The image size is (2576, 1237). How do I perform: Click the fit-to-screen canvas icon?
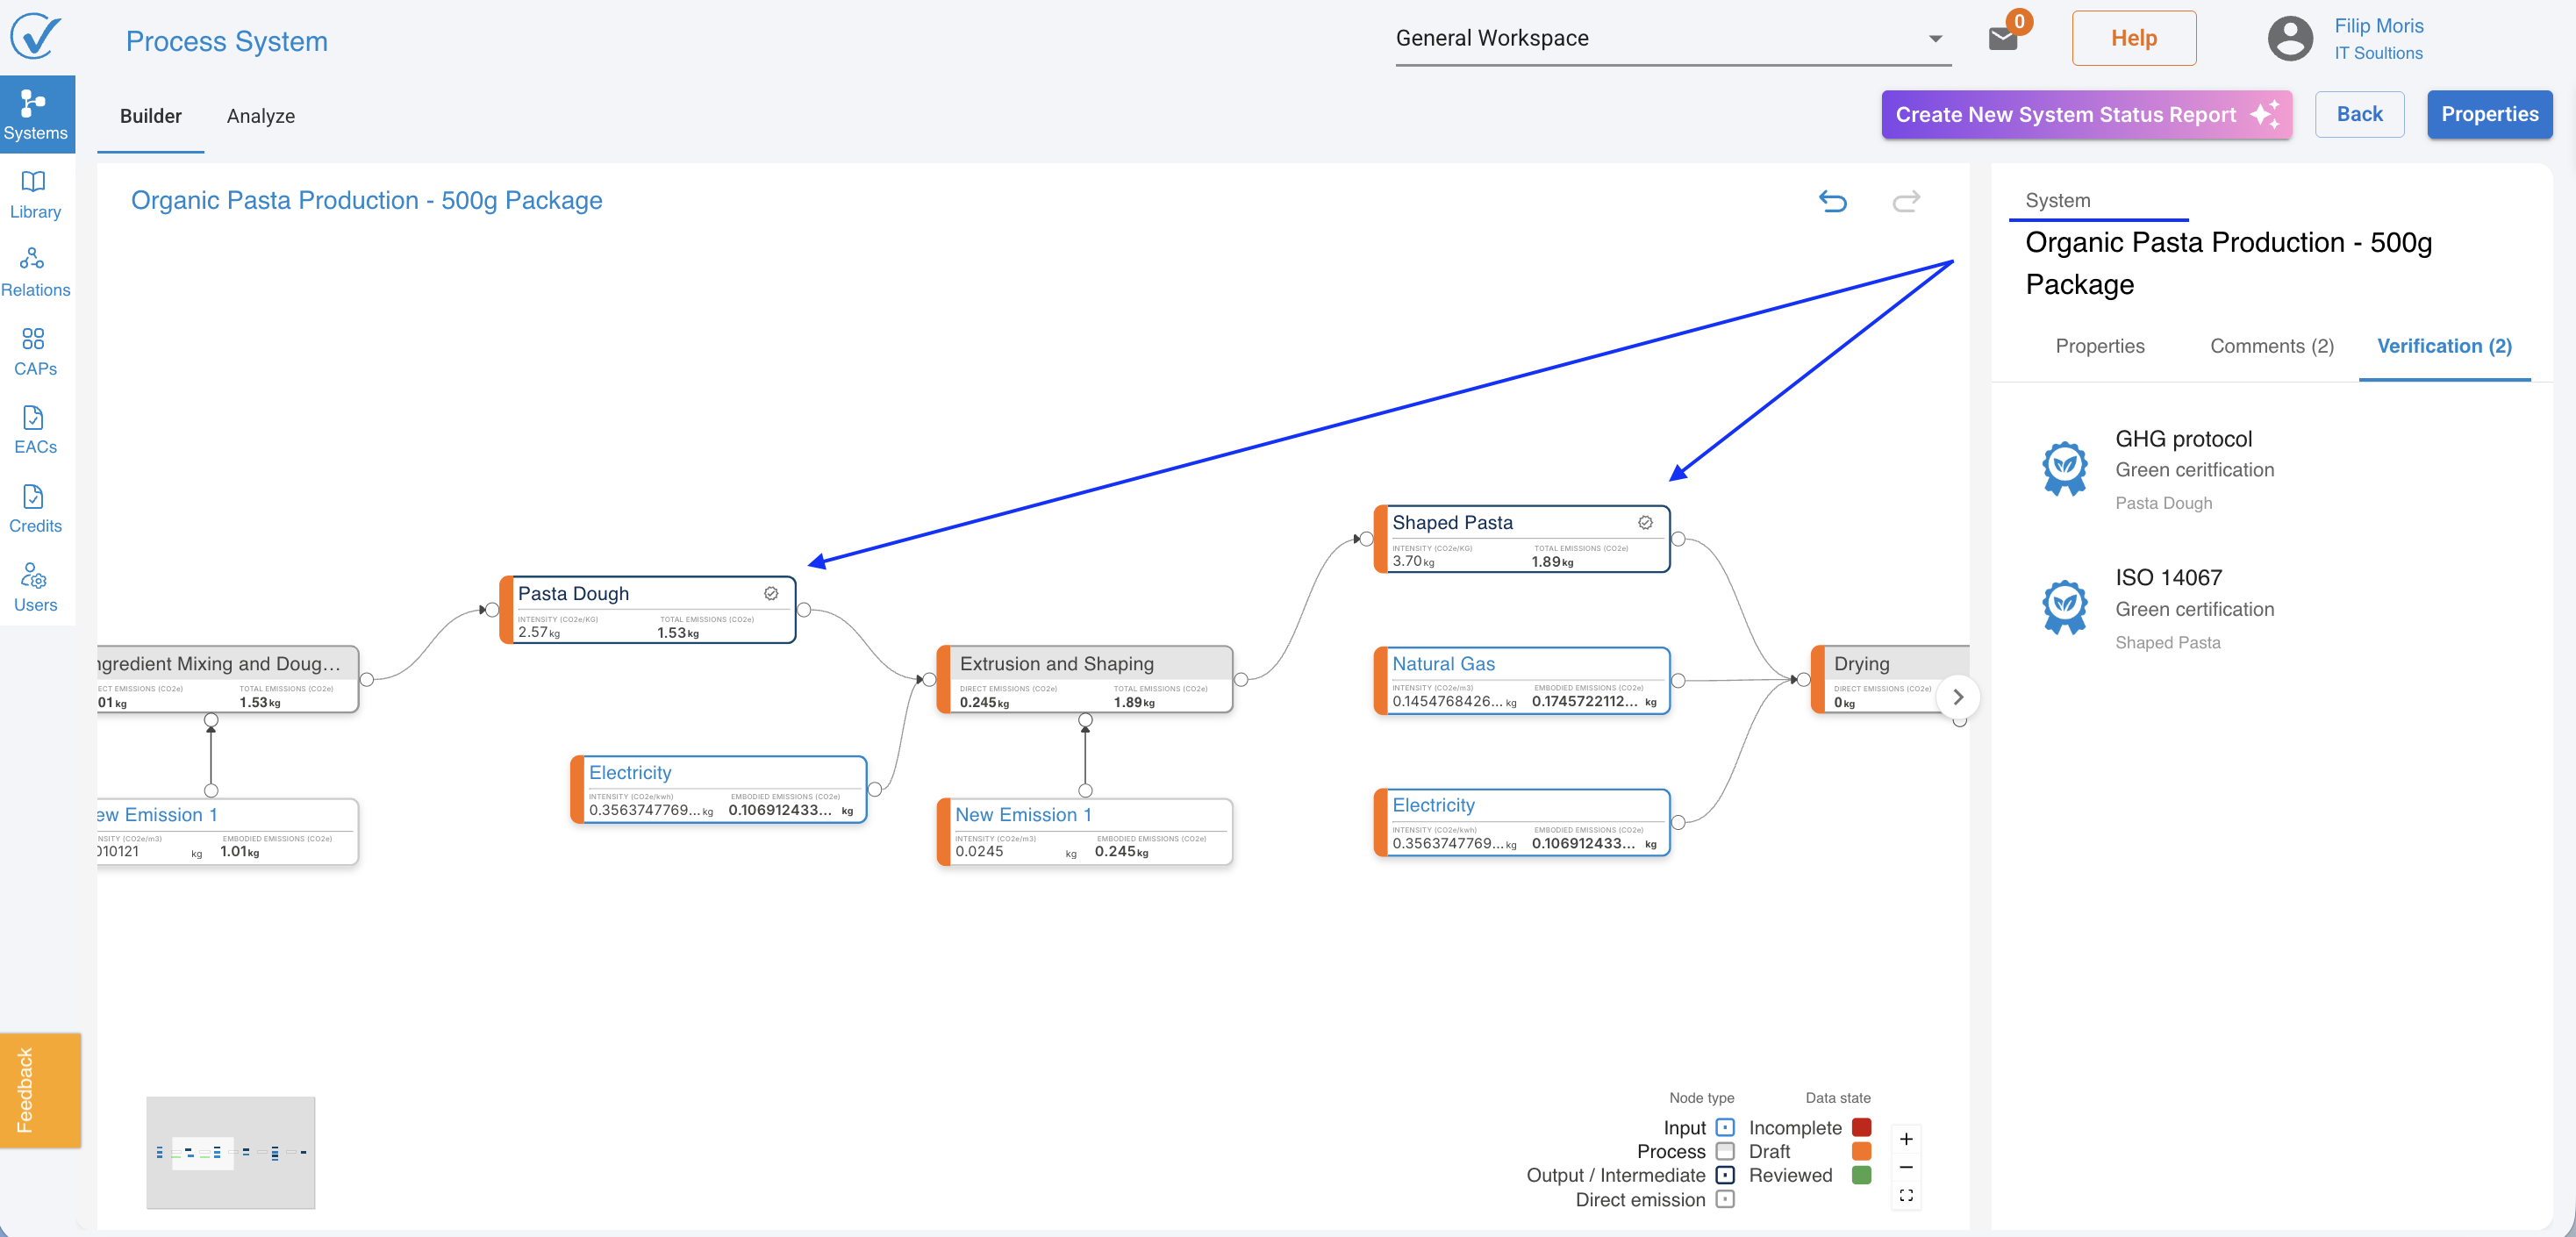pyautogui.click(x=1906, y=1195)
